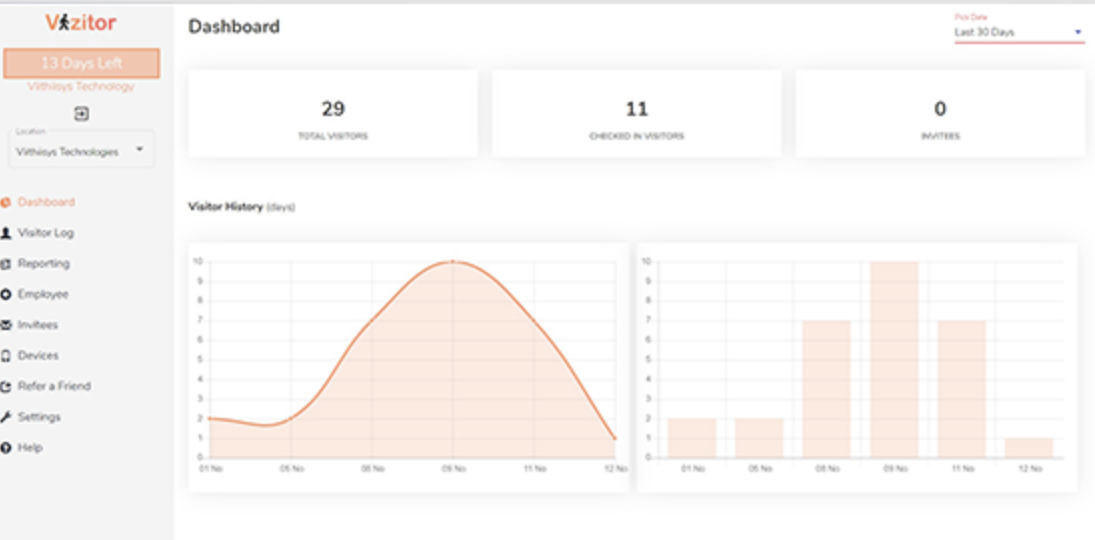Click the line chart peak point at 09 Nov
This screenshot has height=540, width=1095.
pyautogui.click(x=453, y=261)
